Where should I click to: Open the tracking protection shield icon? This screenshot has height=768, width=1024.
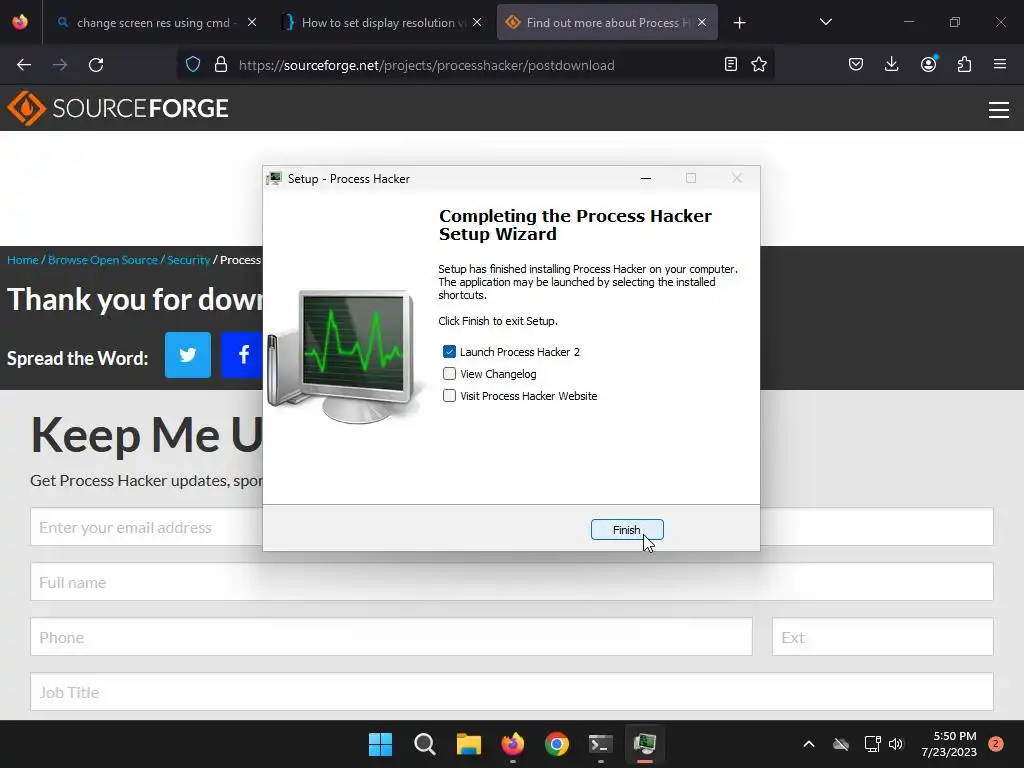(x=193, y=65)
